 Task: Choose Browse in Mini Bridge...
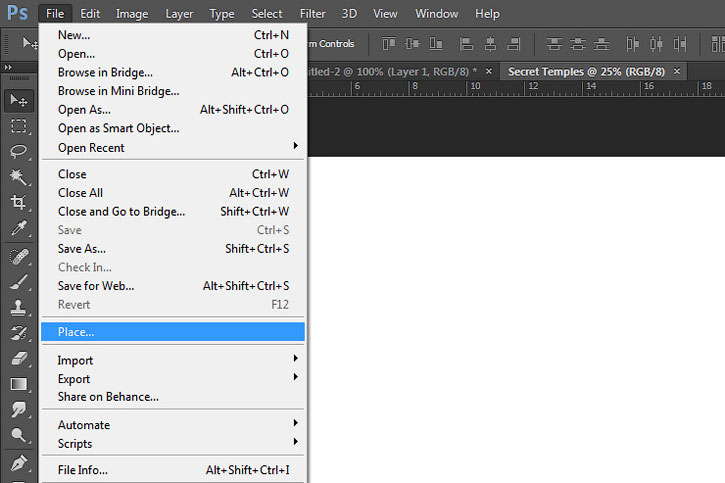(173, 91)
